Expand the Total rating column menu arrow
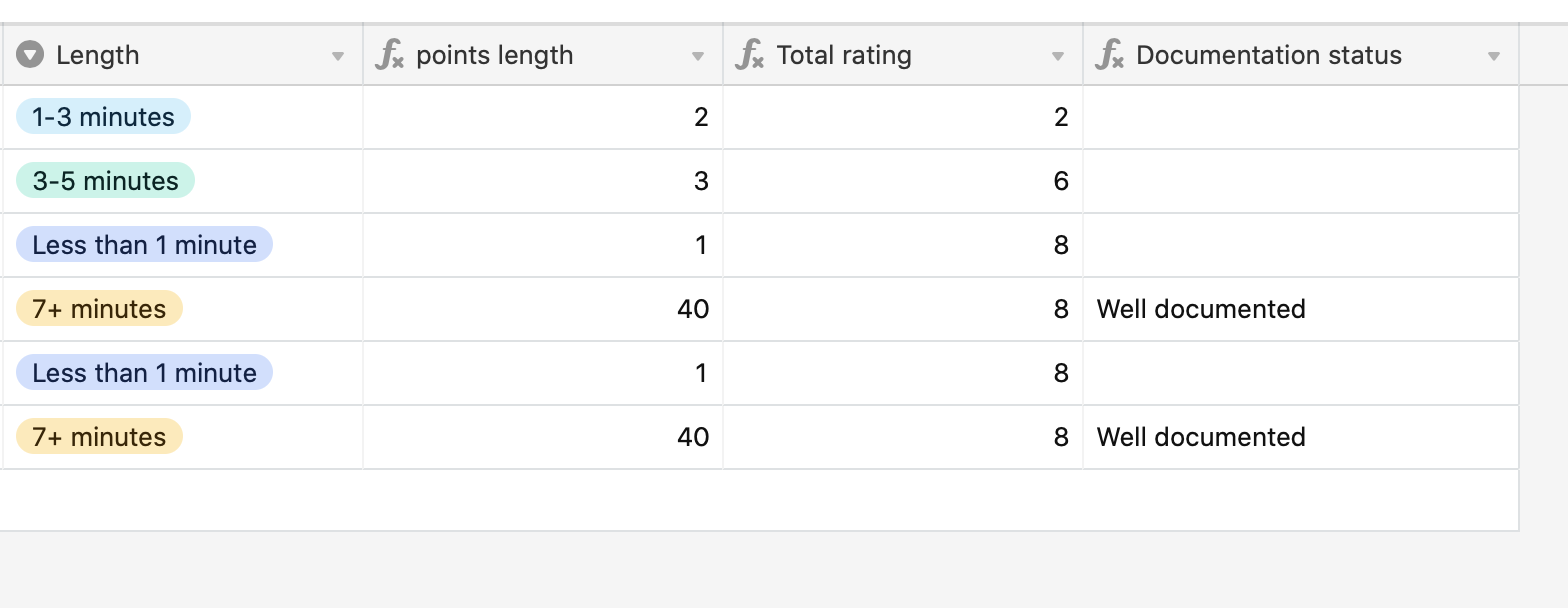This screenshot has width=1568, height=608. coord(1058,56)
